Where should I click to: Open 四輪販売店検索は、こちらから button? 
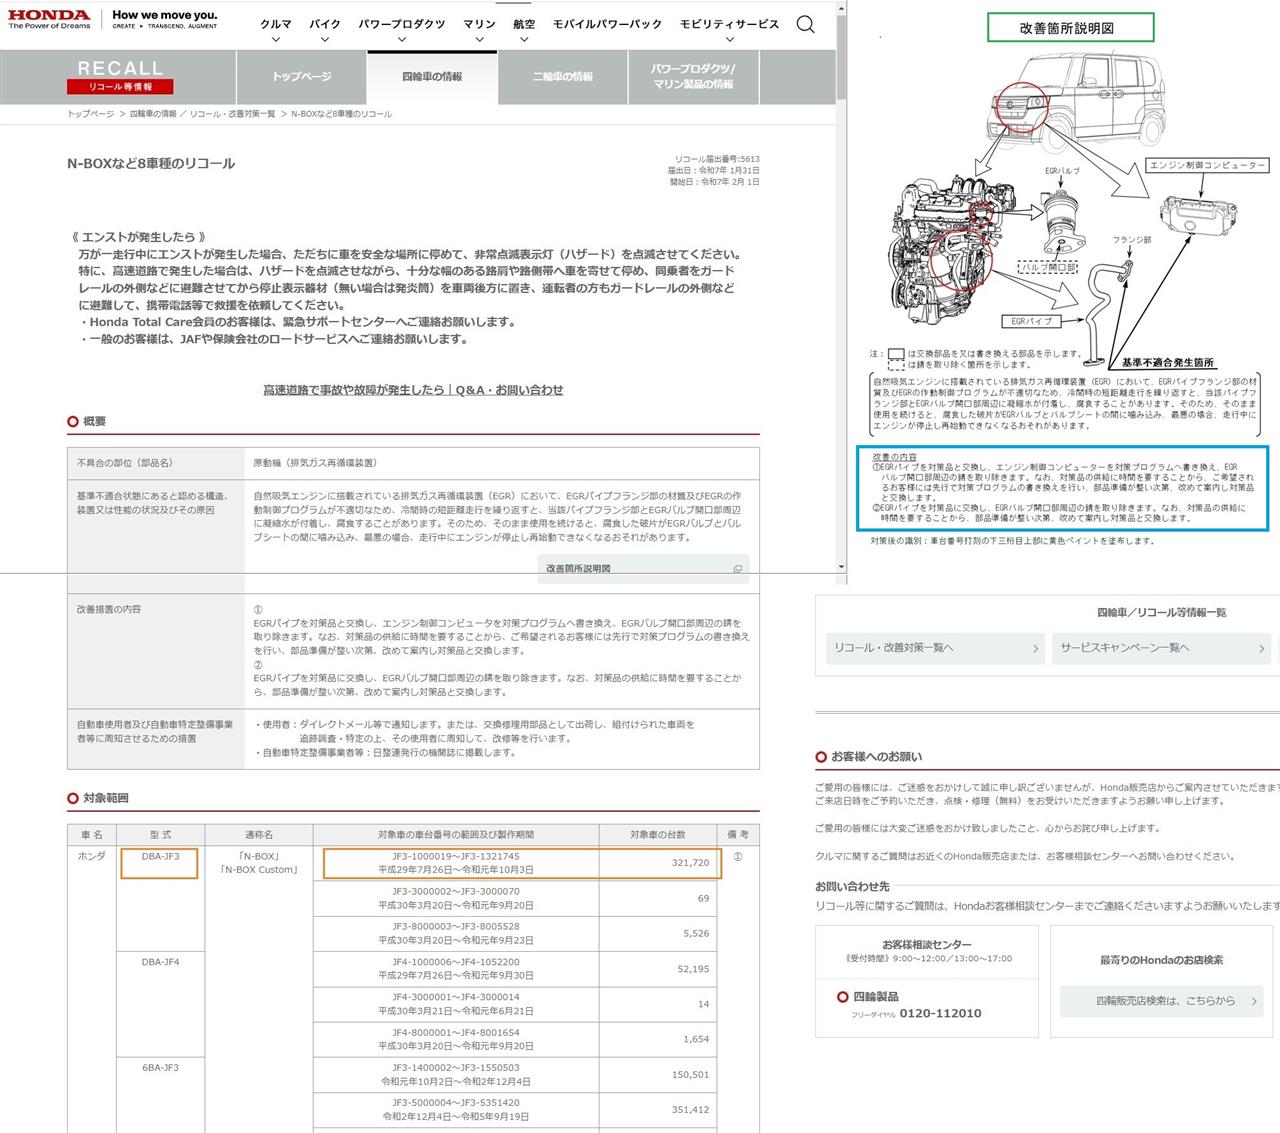(x=1164, y=1001)
